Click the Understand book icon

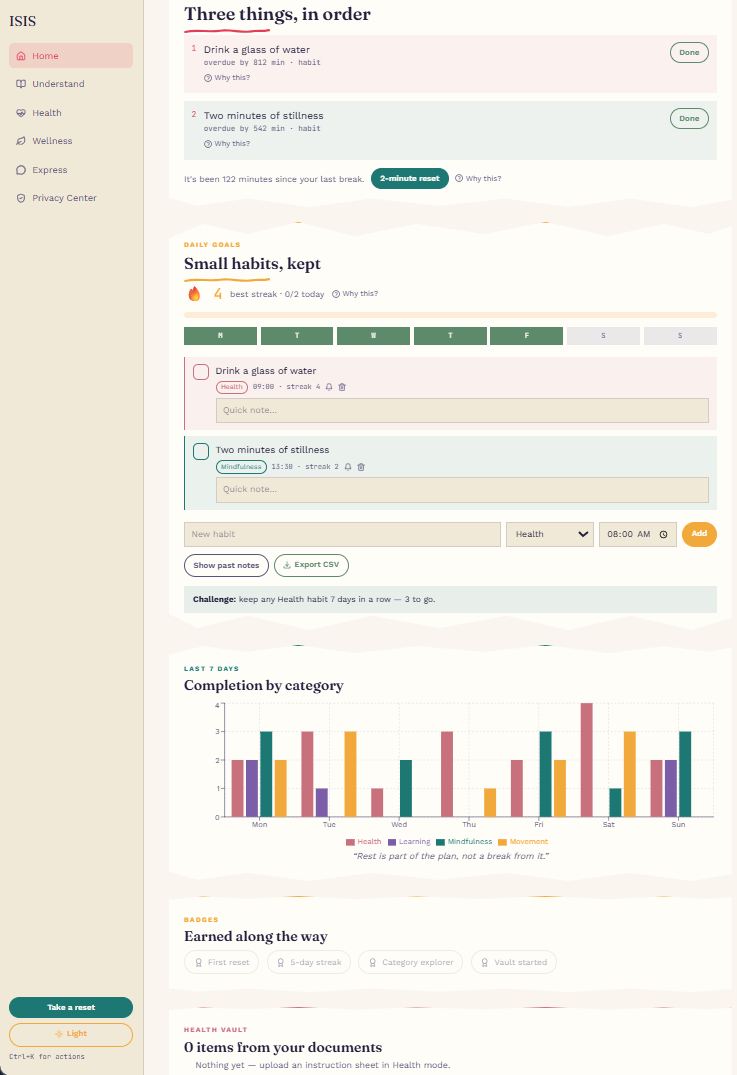tap(21, 84)
